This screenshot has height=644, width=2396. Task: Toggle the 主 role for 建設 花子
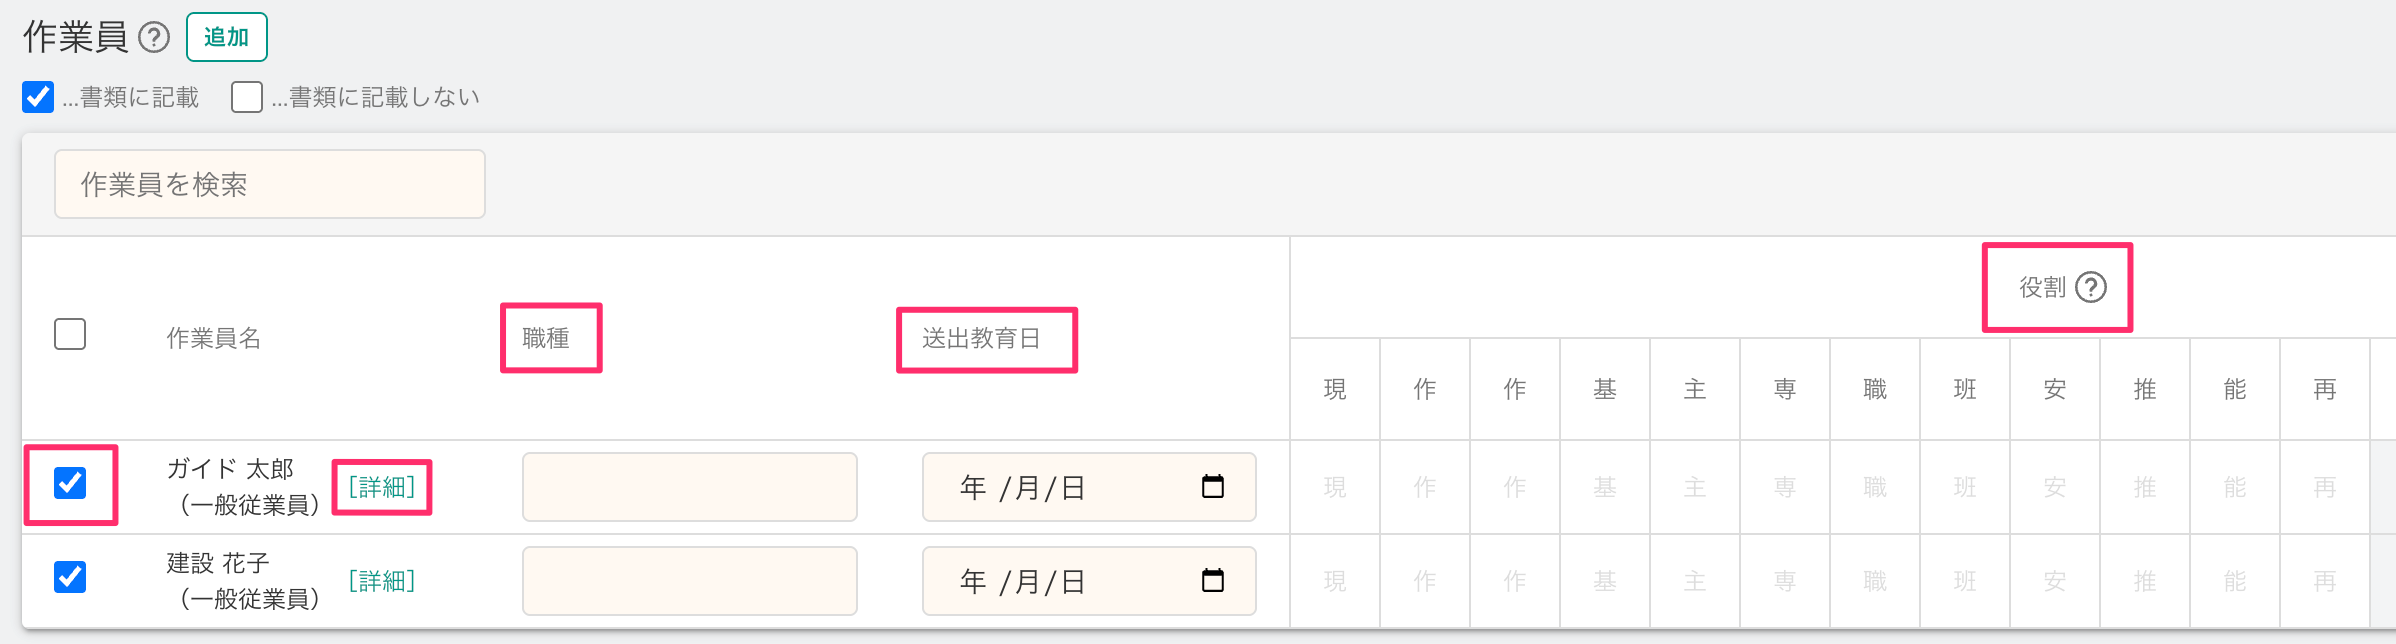[x=1695, y=582]
